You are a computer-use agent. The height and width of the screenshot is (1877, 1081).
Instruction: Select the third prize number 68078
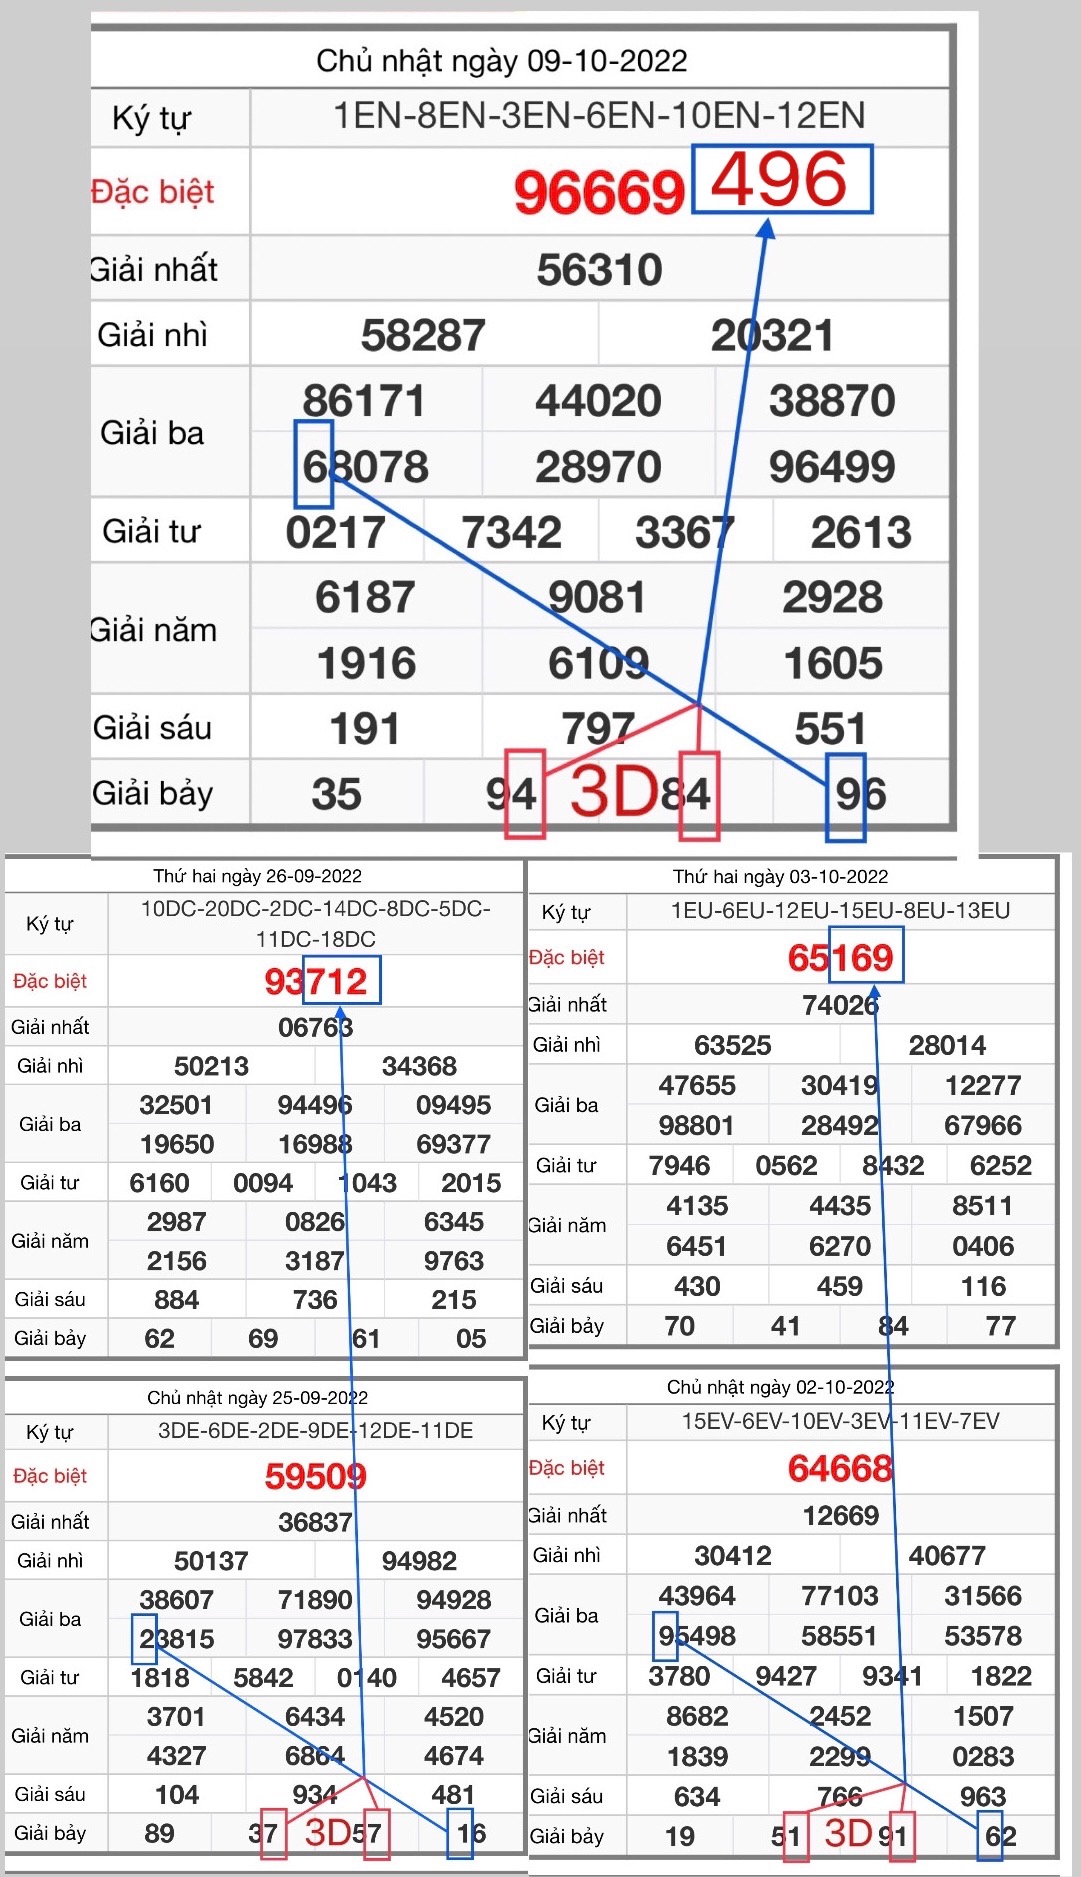pyautogui.click(x=366, y=467)
